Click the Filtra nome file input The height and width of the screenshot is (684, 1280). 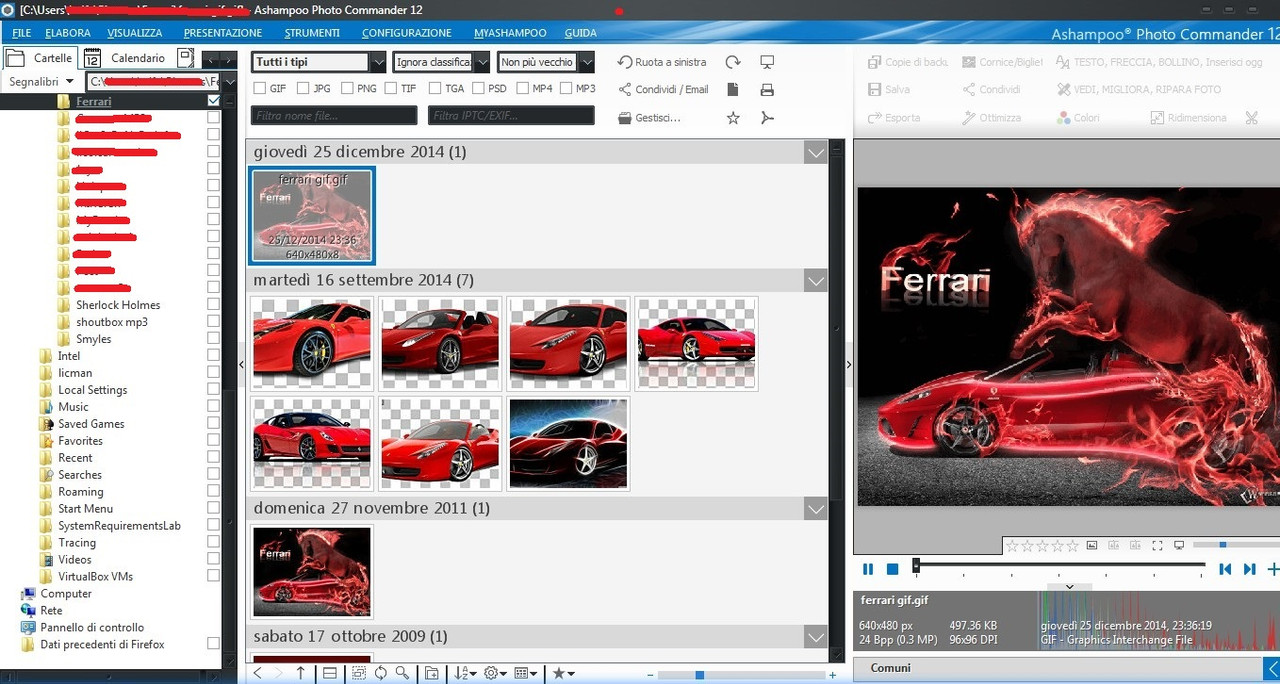tap(333, 116)
